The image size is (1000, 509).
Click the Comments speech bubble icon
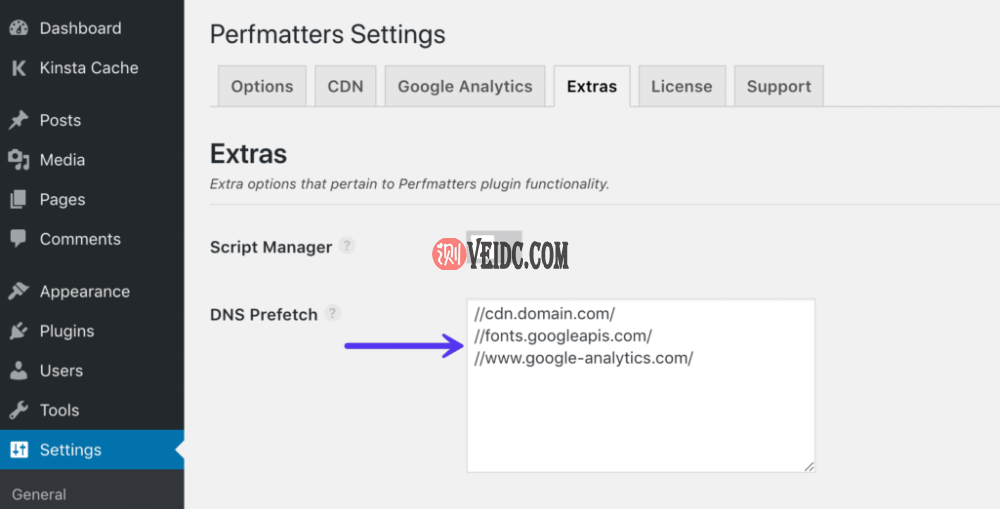click(18, 239)
